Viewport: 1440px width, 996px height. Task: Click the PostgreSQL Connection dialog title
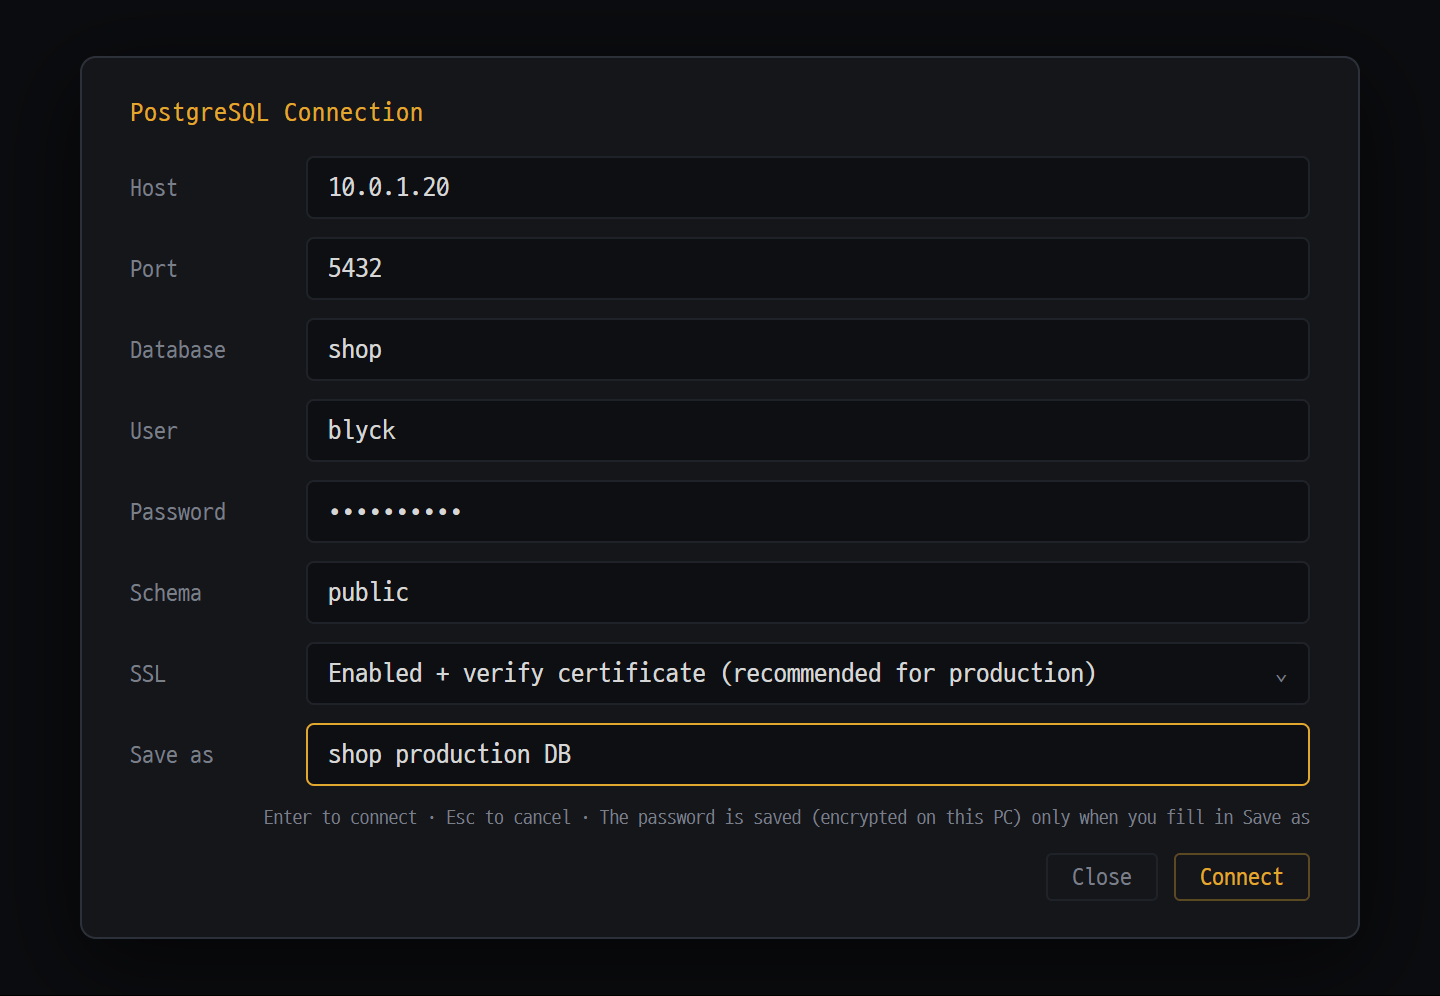point(276,112)
